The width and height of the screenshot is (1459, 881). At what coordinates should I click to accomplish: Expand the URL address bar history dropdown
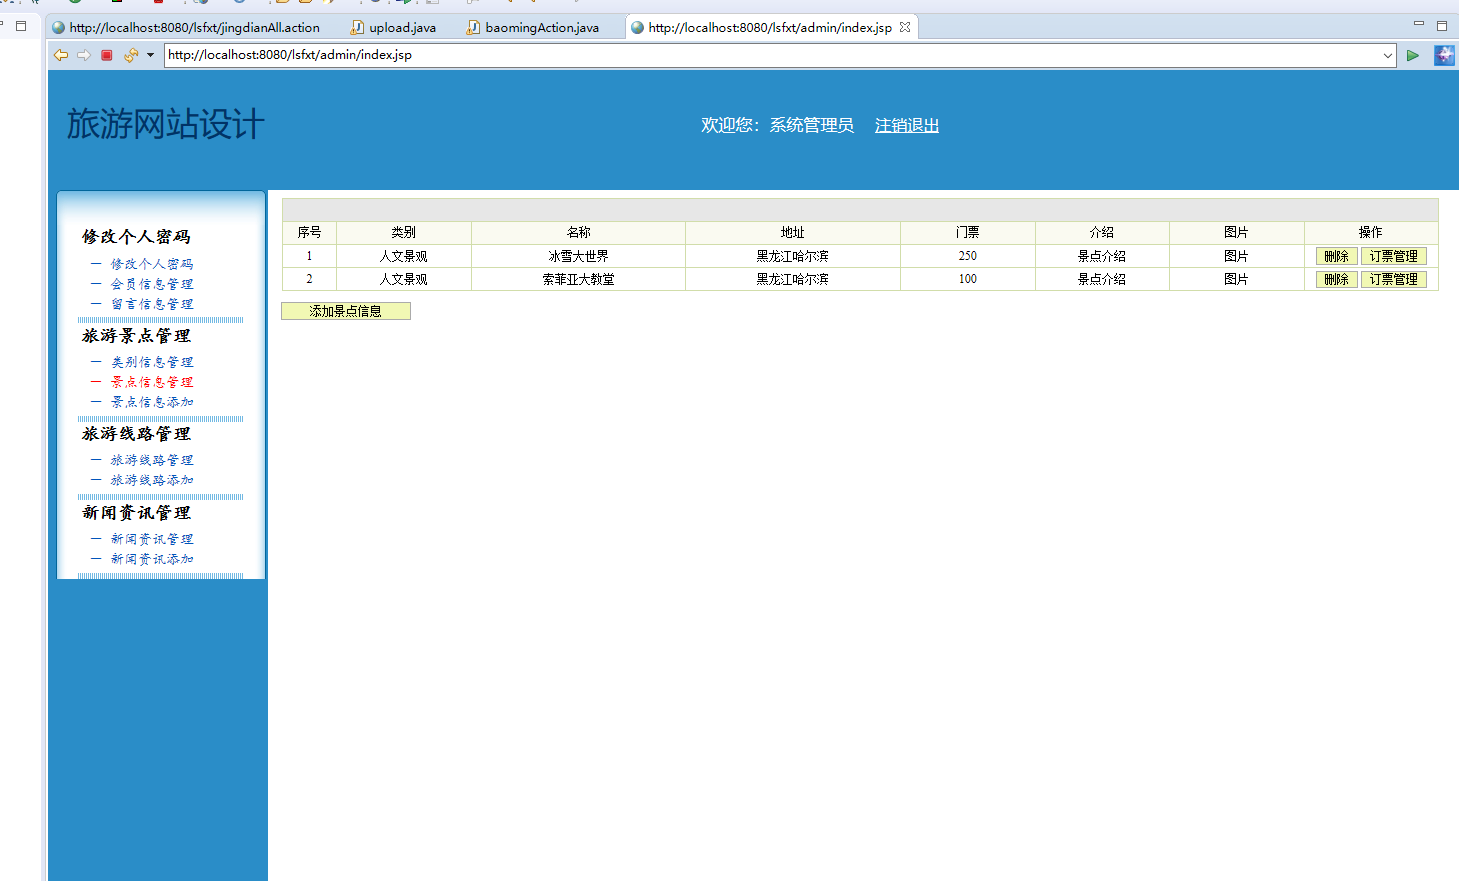click(x=1387, y=55)
